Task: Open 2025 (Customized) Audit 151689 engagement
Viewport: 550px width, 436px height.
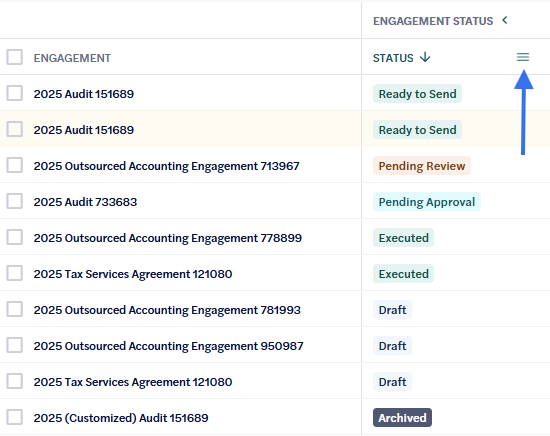Action: [x=121, y=418]
